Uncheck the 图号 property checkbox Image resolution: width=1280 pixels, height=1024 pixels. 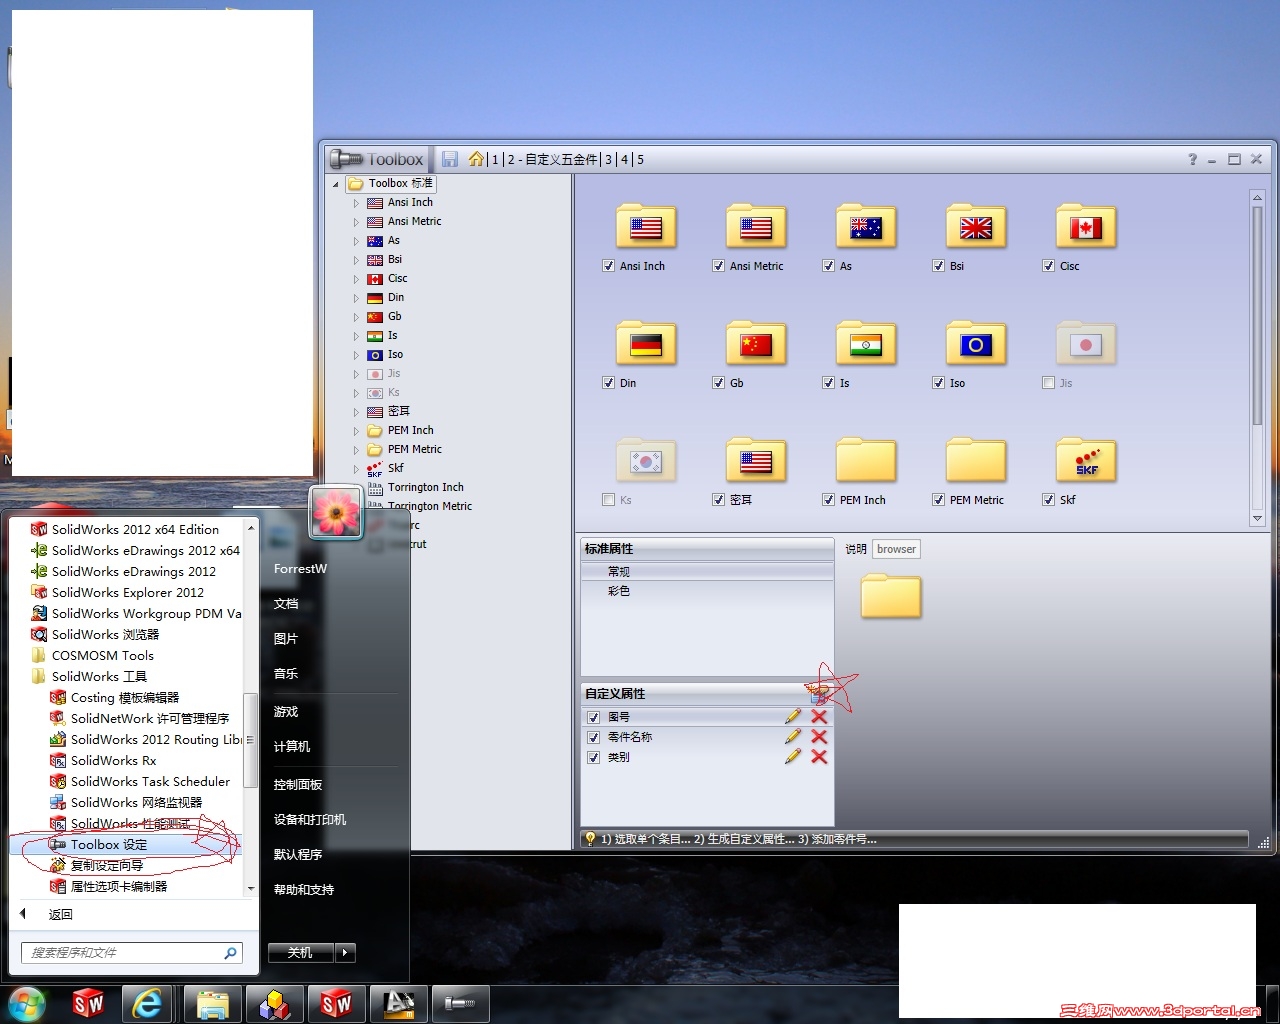coord(593,717)
